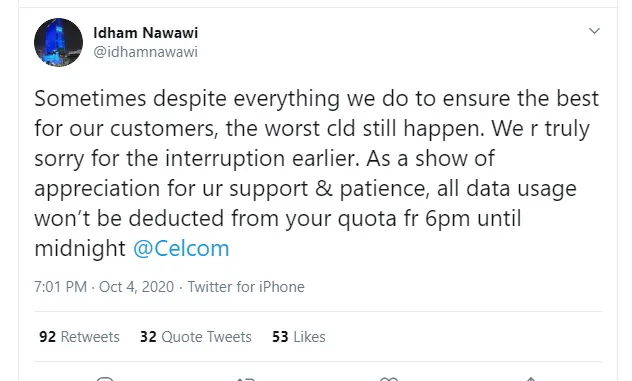
Task: Click the Idham Nawawi display name
Action: (x=146, y=33)
